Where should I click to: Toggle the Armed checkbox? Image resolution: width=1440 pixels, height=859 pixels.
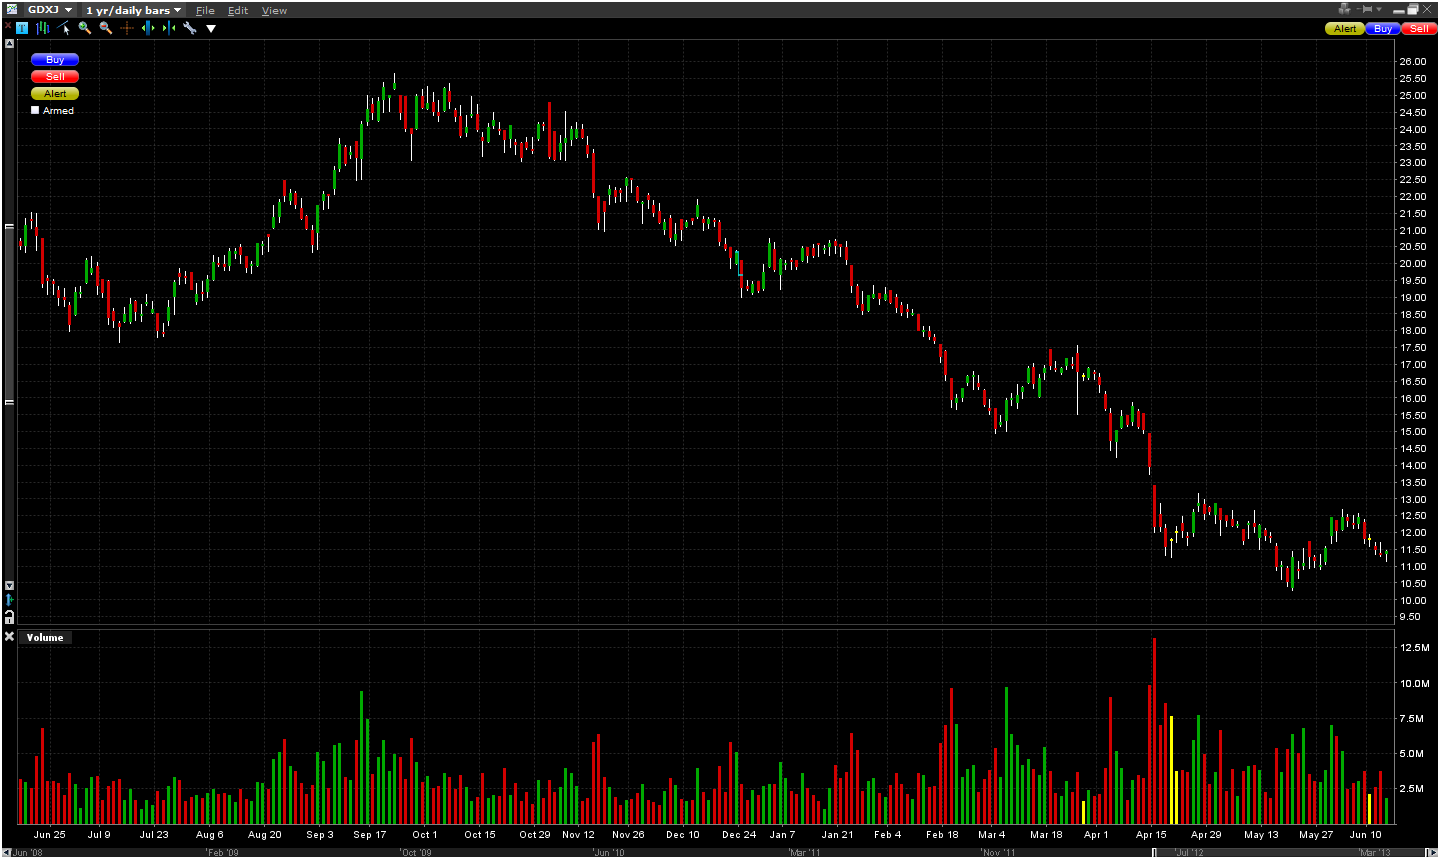tap(35, 111)
